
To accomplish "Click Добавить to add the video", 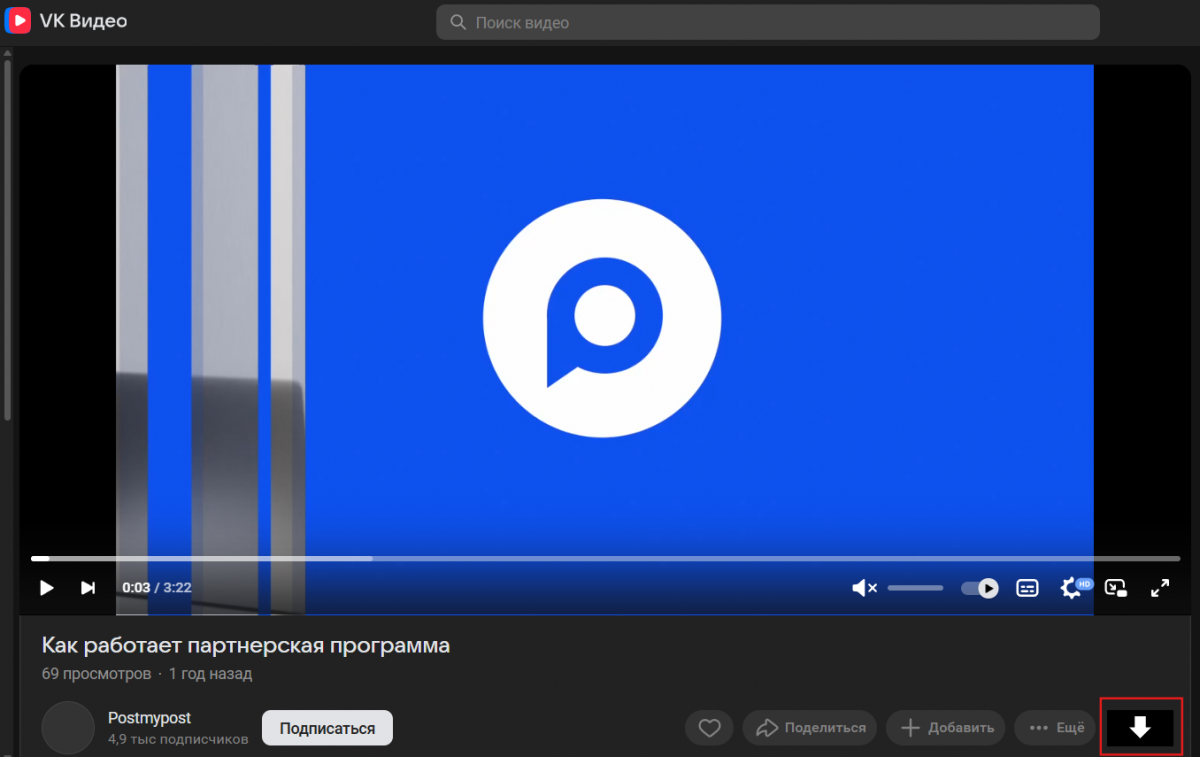I will pos(946,728).
